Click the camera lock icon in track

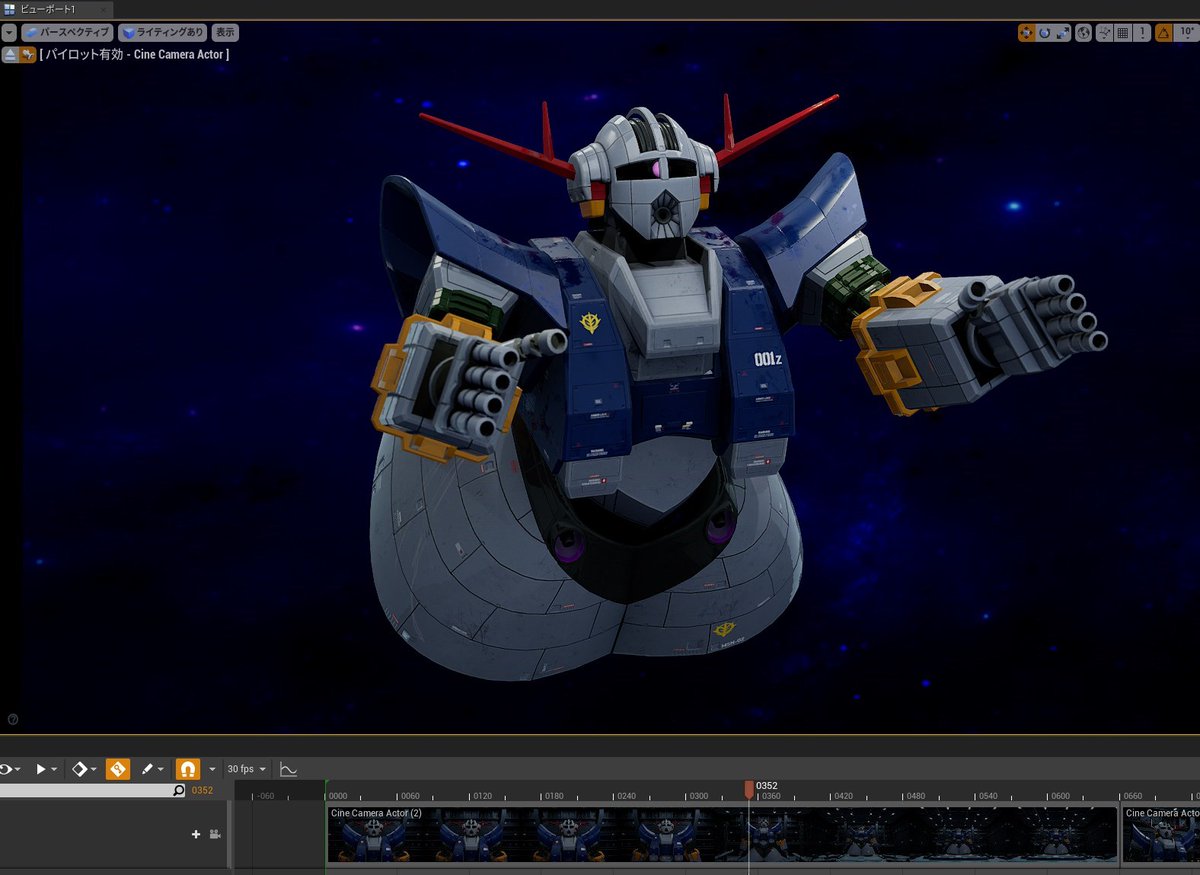(214, 834)
